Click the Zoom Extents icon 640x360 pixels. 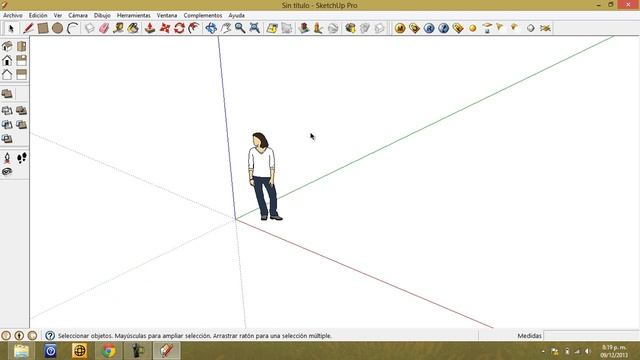pyautogui.click(x=255, y=28)
